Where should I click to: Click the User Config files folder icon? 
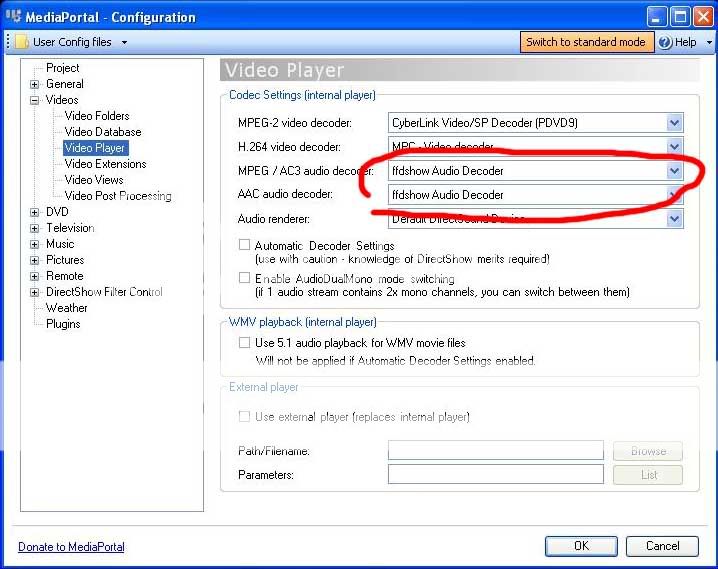tap(21, 42)
